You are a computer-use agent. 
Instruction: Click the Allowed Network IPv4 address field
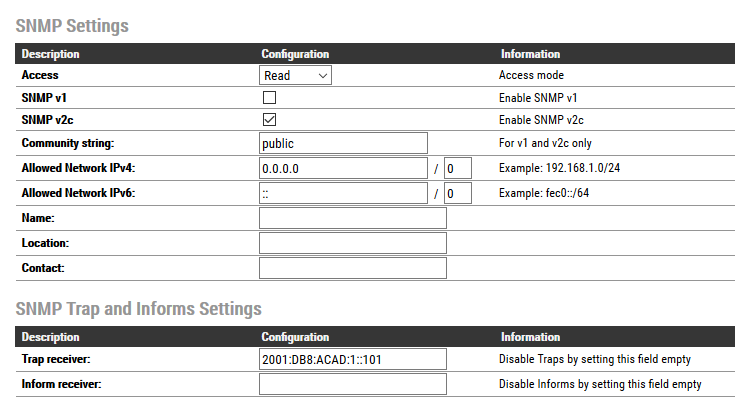click(x=343, y=168)
